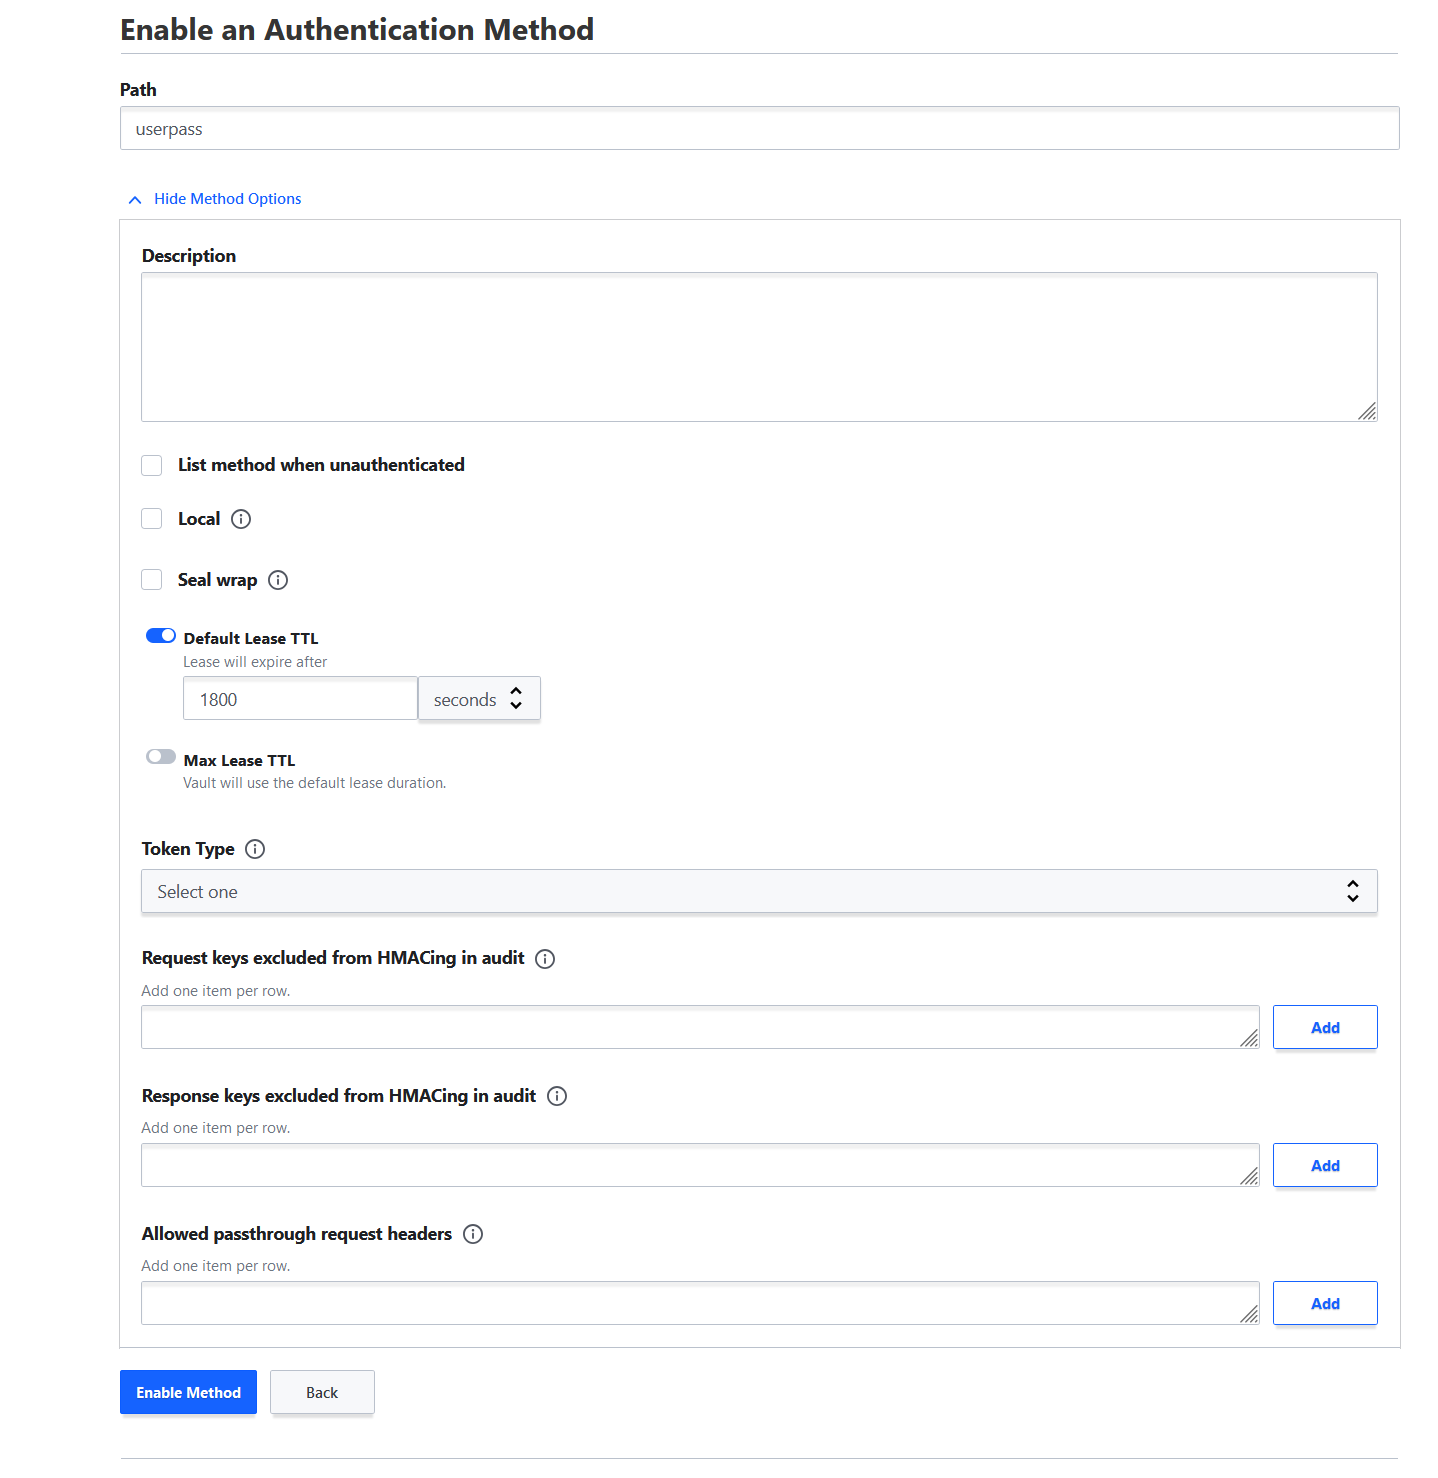The height and width of the screenshot is (1478, 1438).
Task: Turn off the Default Lease TTL toggle
Action: pos(161,636)
